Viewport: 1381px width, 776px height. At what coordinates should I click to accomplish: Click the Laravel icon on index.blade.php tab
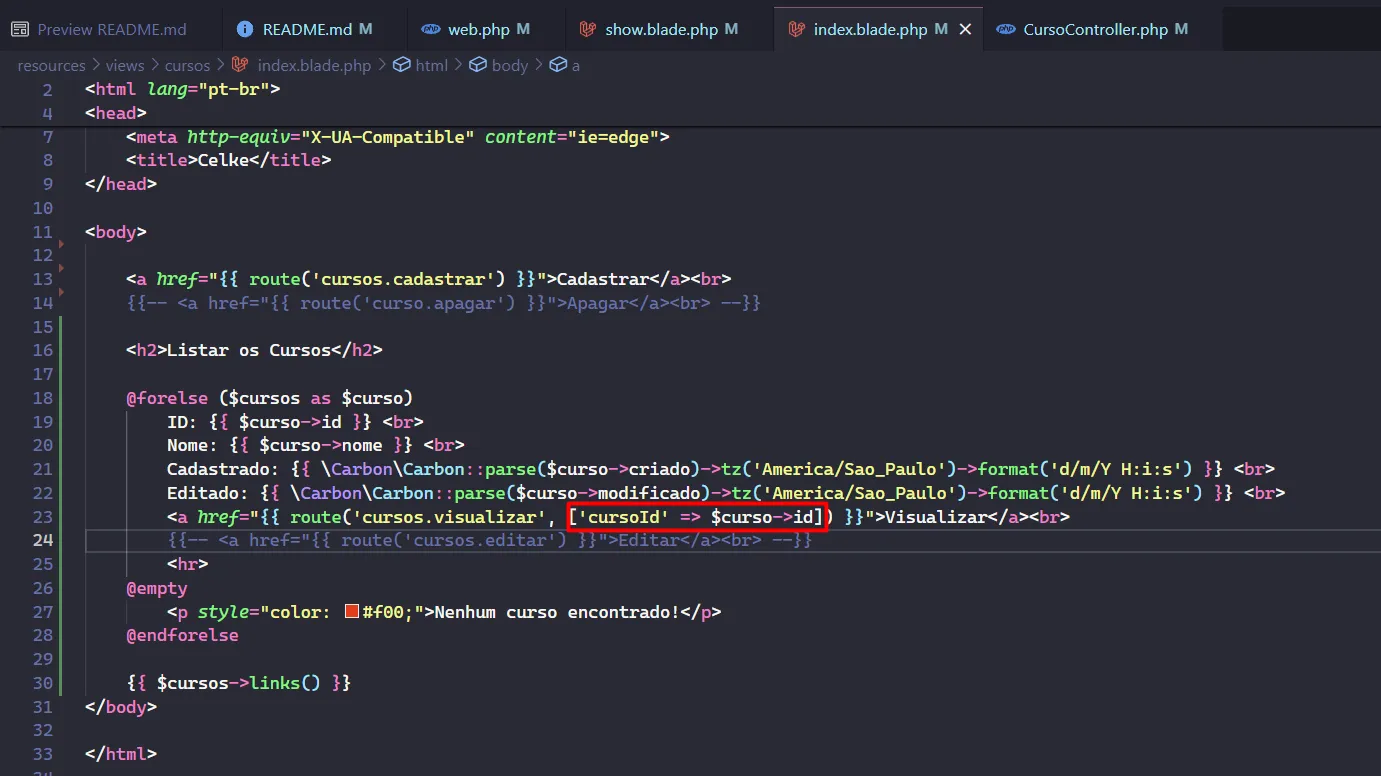pos(797,30)
